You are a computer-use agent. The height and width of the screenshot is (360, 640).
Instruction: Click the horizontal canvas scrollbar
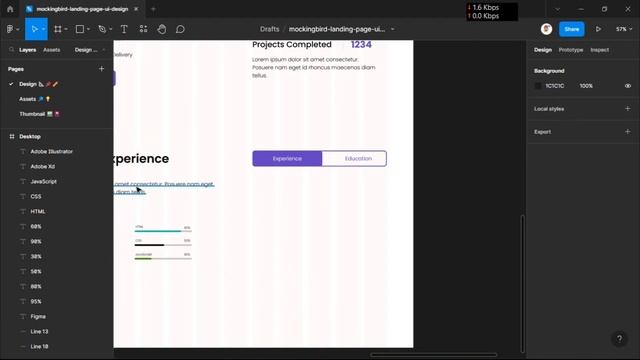tap(434, 355)
